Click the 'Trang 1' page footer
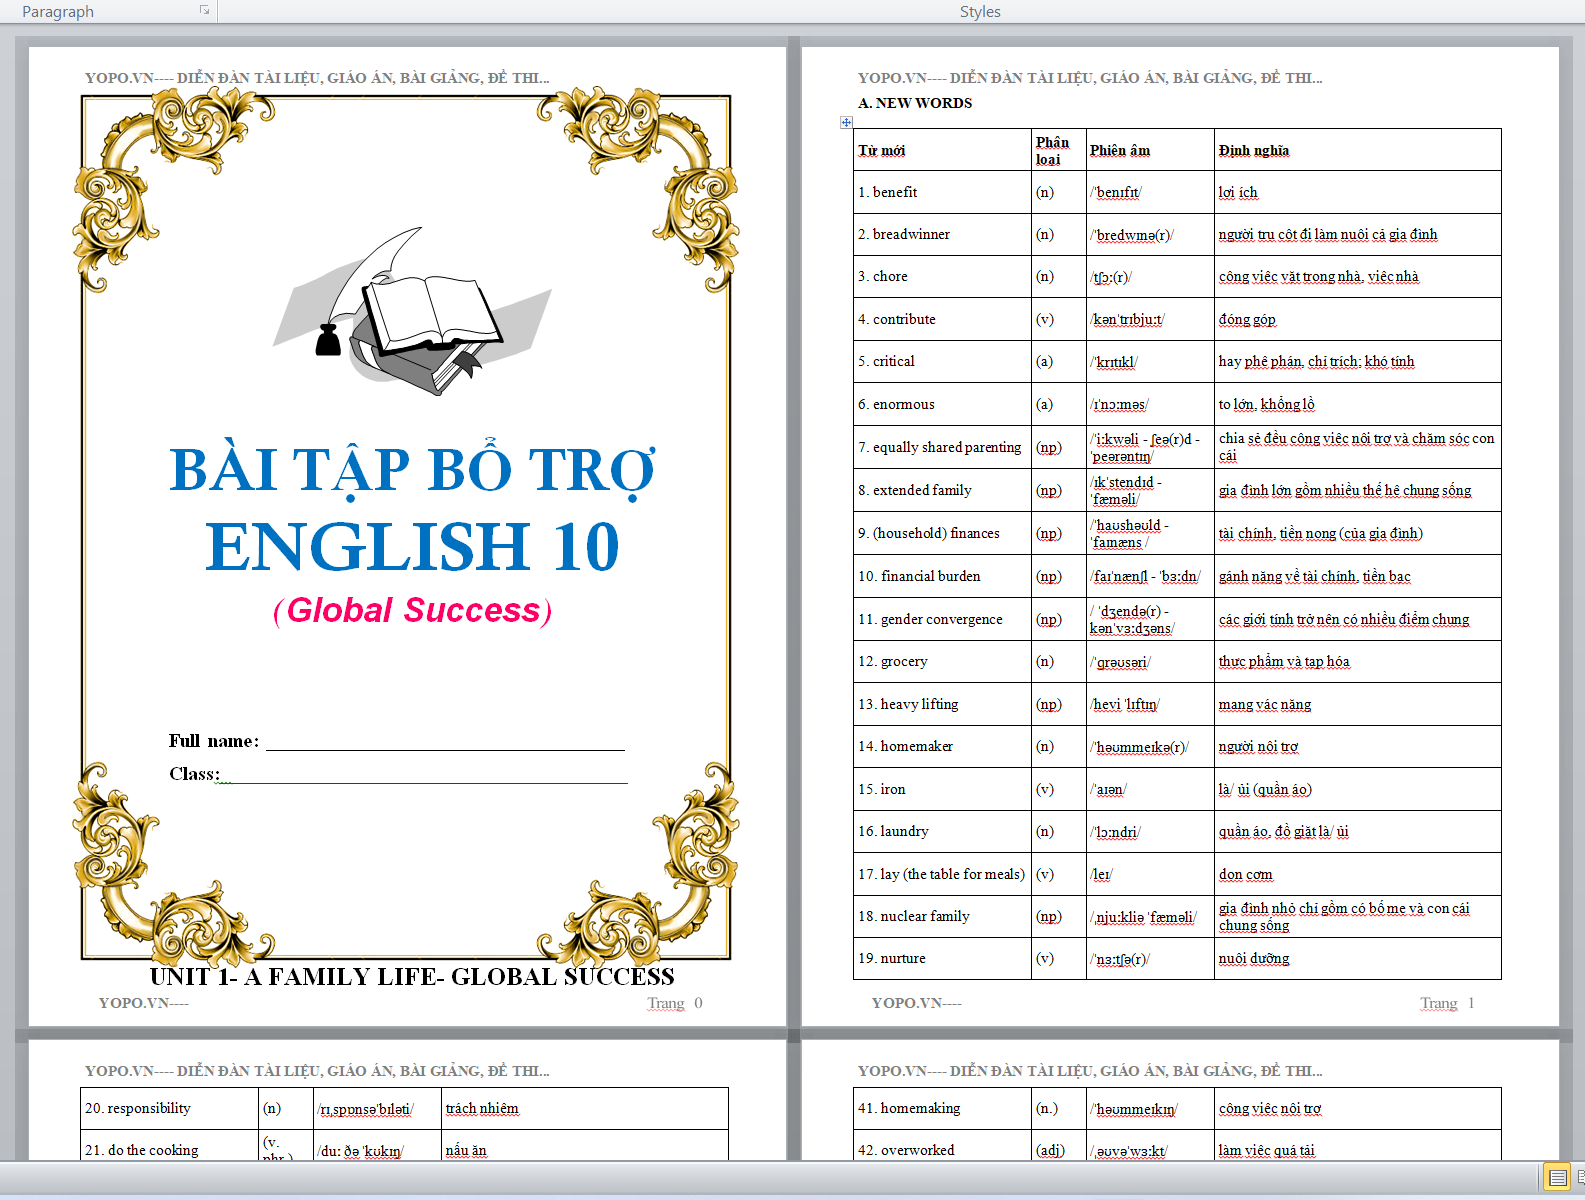The height and width of the screenshot is (1200, 1585). coord(1448,1003)
